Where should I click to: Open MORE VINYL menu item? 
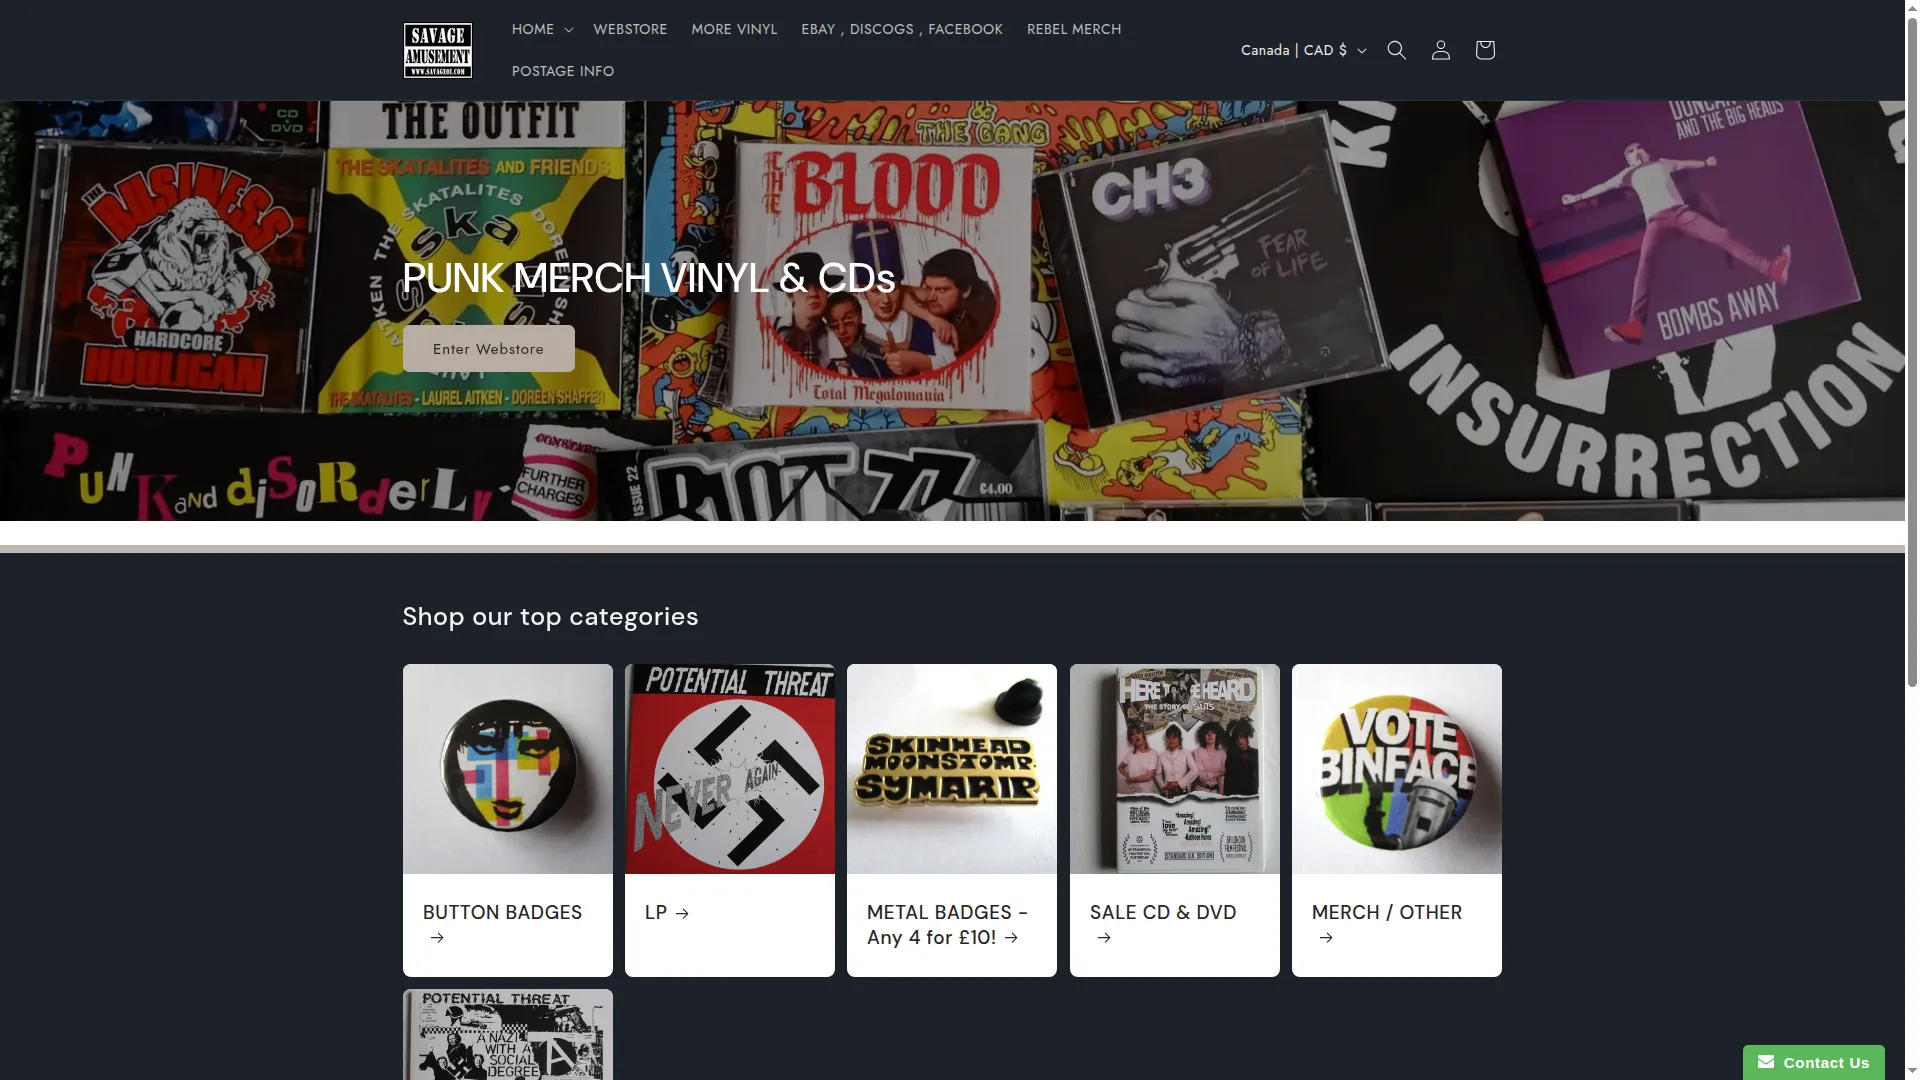click(x=734, y=29)
